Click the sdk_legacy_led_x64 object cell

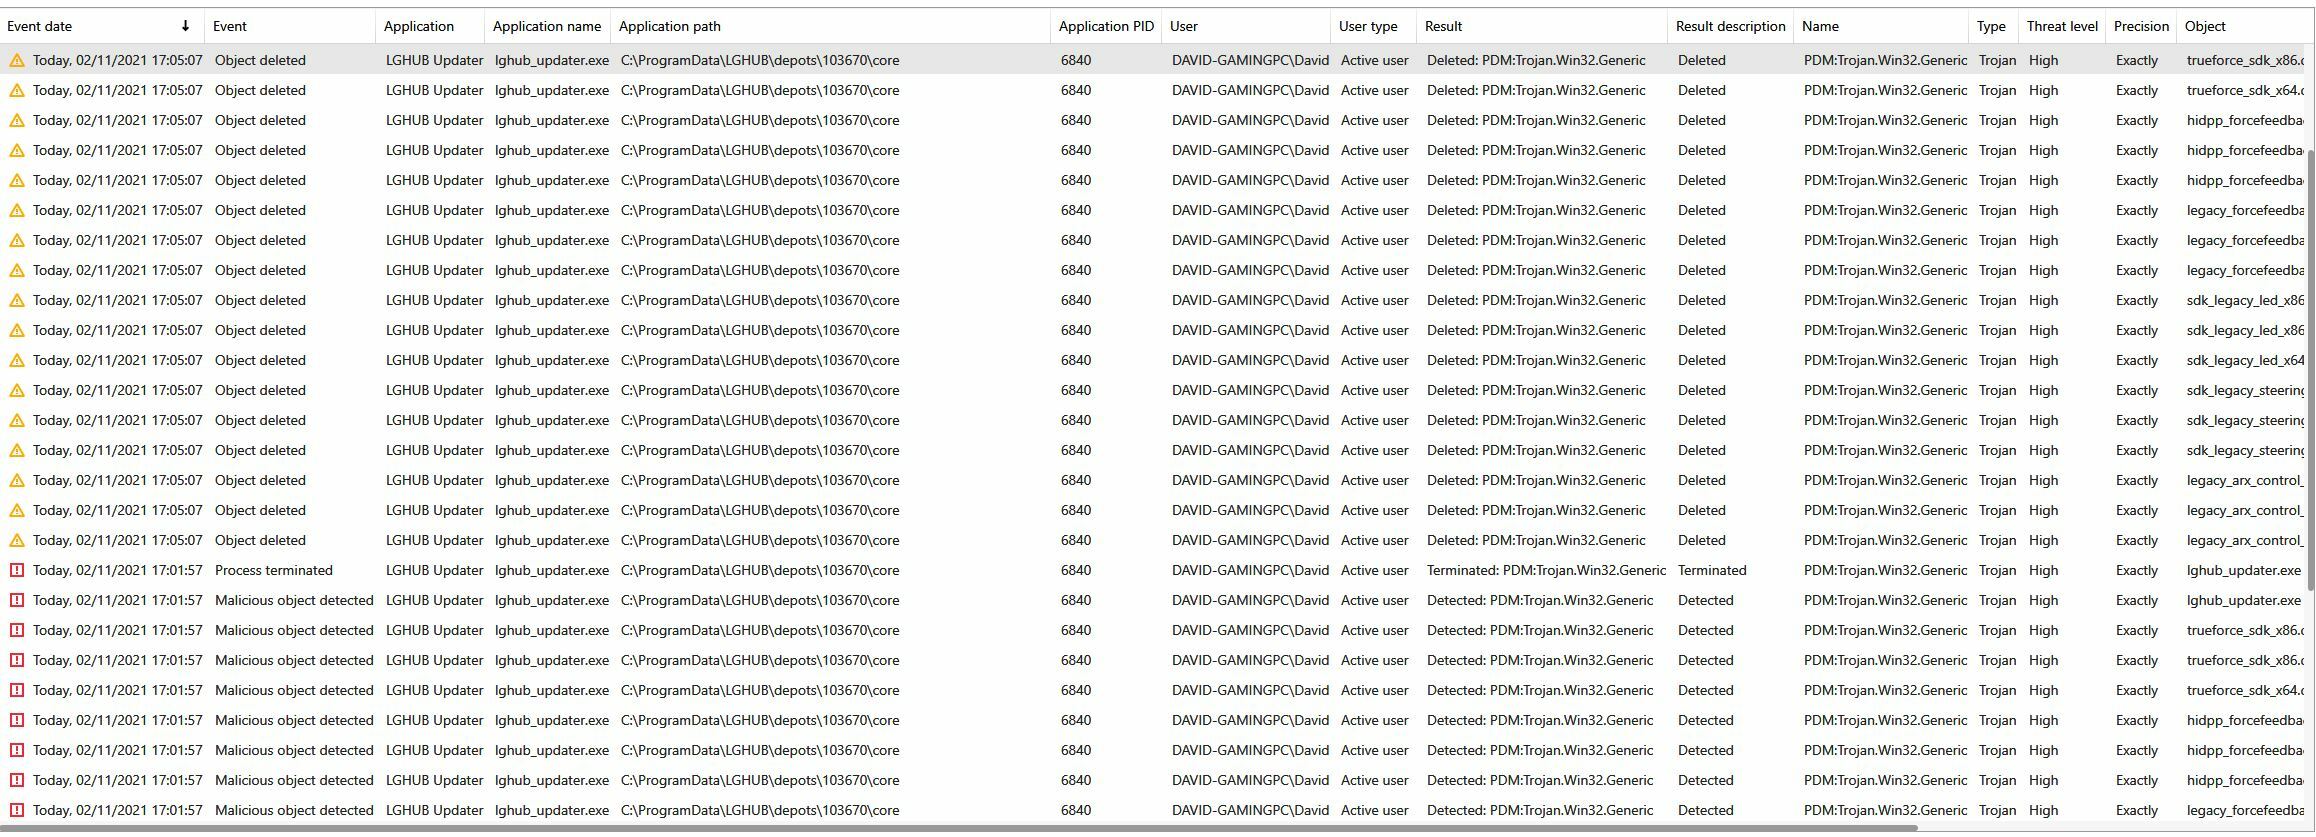click(x=2245, y=360)
